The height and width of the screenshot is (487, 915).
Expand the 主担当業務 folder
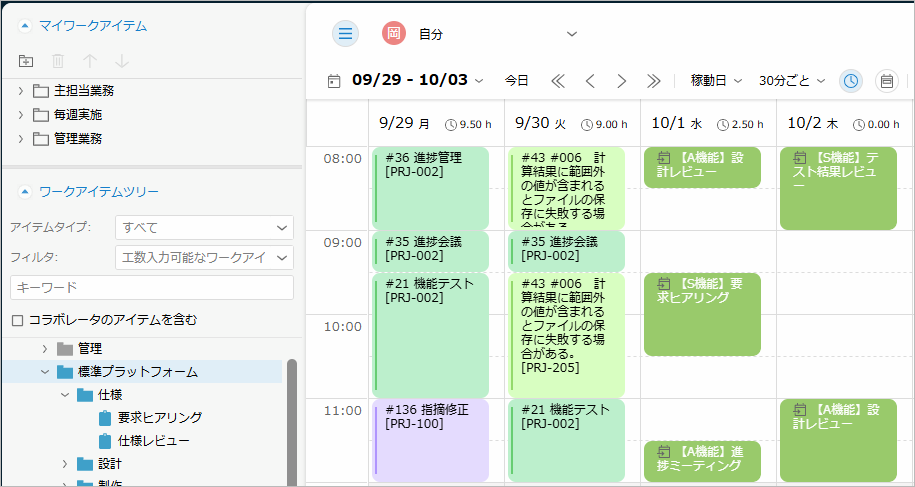coord(20,91)
